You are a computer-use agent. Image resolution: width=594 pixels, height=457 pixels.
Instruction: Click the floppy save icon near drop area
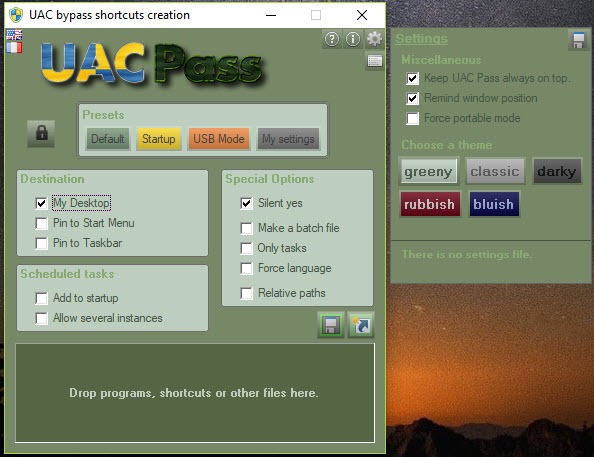point(331,325)
